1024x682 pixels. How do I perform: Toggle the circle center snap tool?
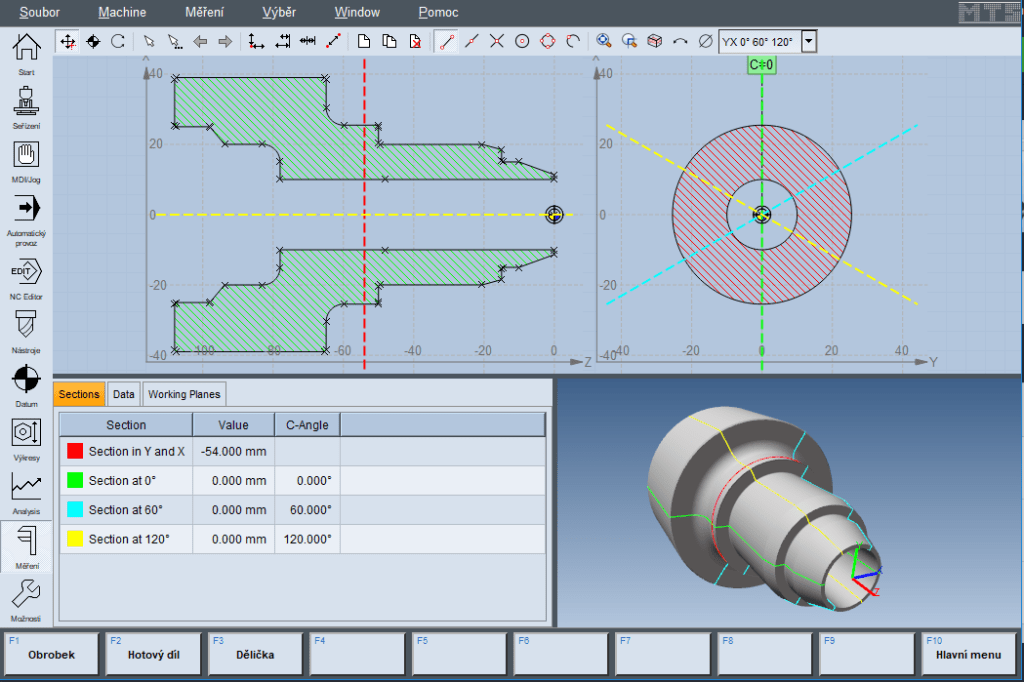522,41
